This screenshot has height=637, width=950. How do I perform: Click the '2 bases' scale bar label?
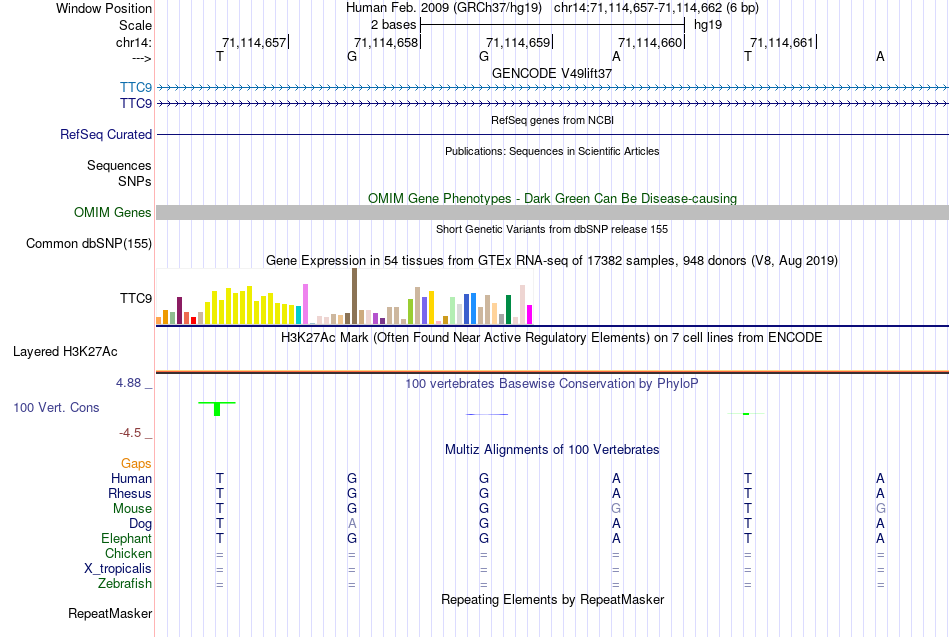point(394,25)
